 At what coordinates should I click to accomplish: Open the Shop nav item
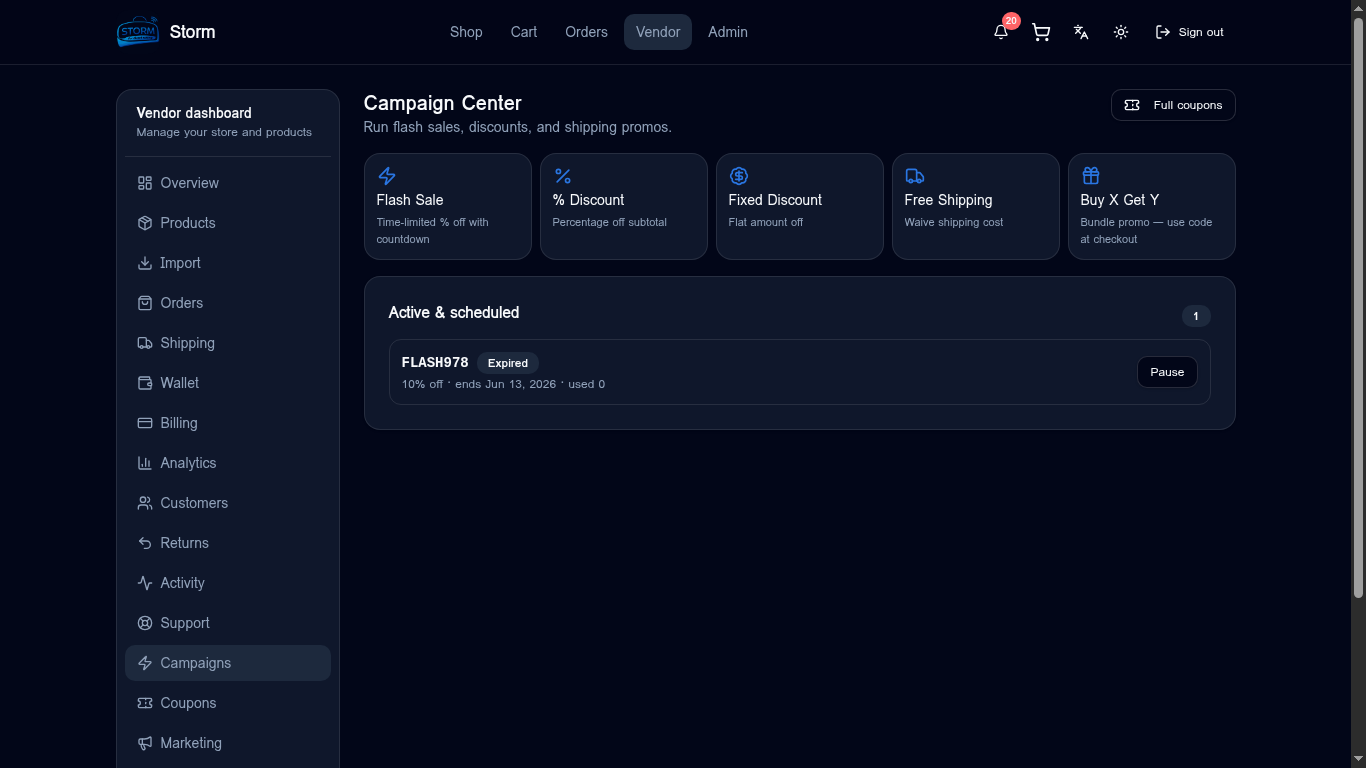click(466, 32)
